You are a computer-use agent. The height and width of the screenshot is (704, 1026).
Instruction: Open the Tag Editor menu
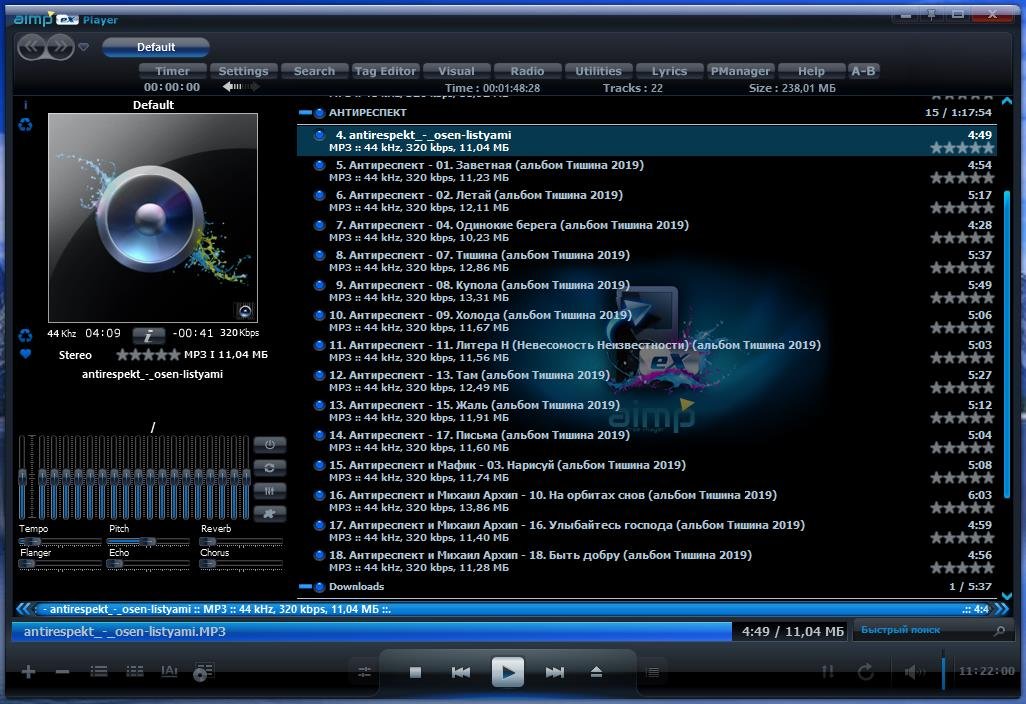(385, 71)
